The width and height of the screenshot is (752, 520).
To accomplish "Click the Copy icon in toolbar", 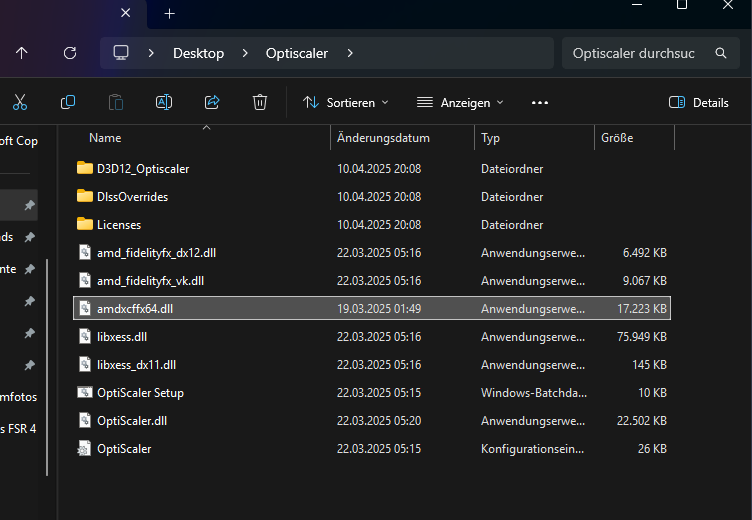I will (x=68, y=102).
